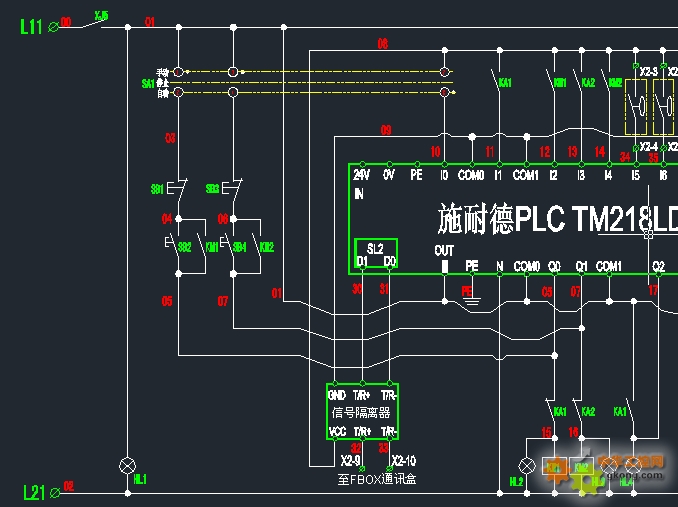Select wire number 31 below D0

tap(384, 289)
